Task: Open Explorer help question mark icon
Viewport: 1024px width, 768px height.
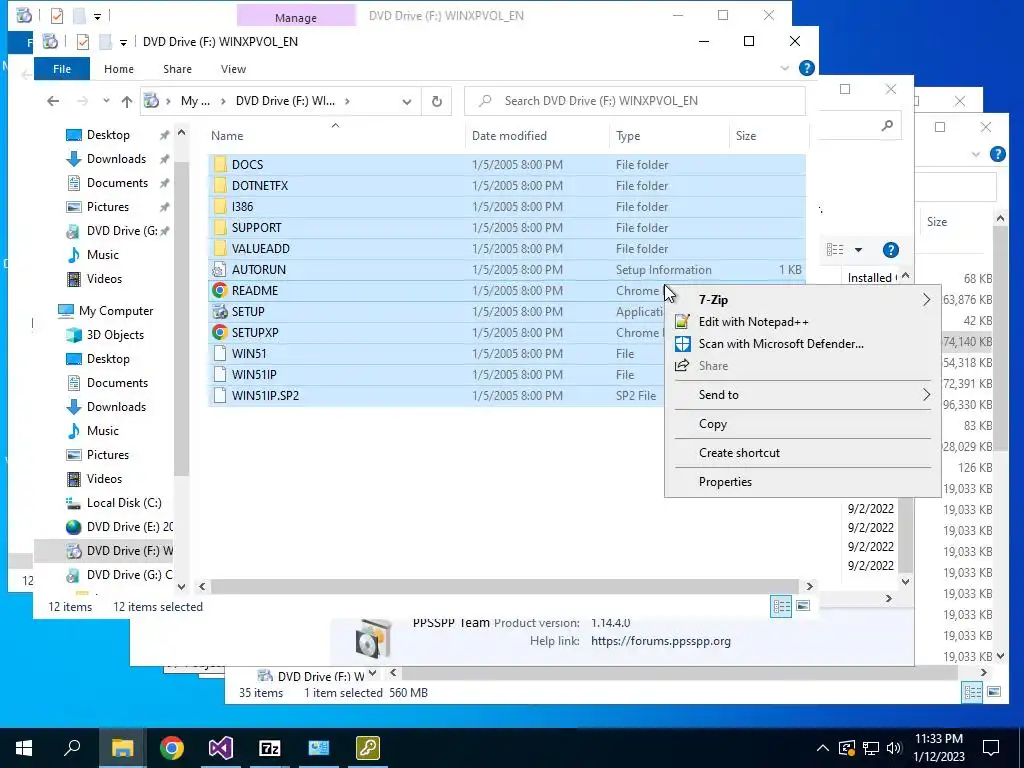Action: click(x=807, y=68)
